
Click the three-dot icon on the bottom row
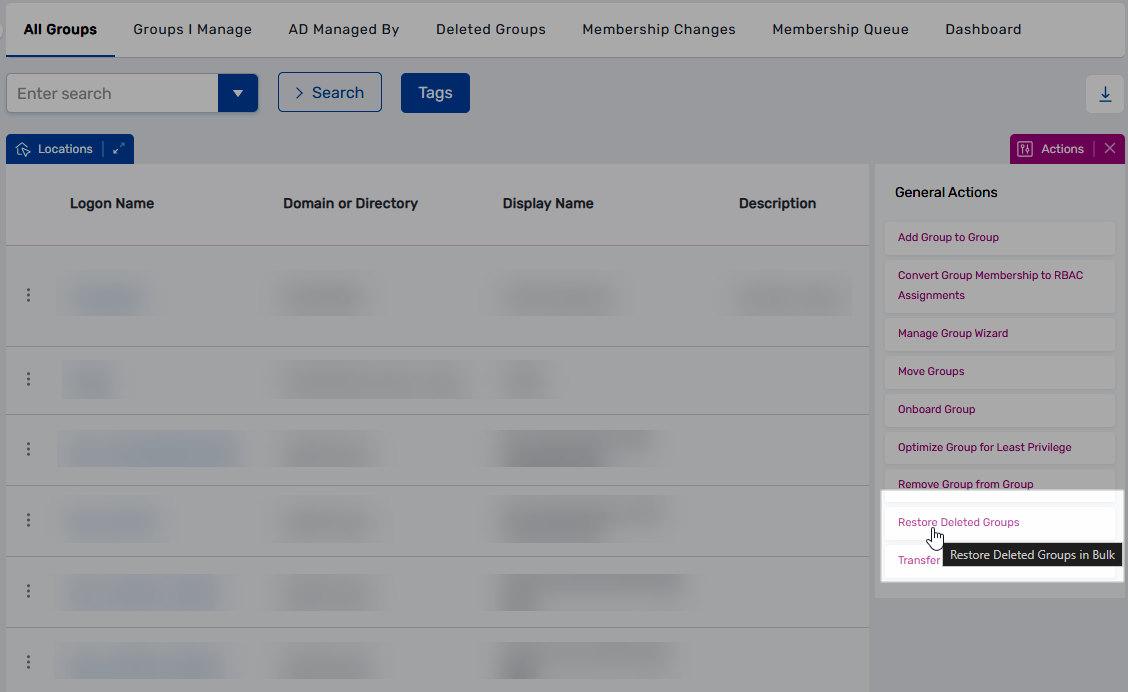28,661
